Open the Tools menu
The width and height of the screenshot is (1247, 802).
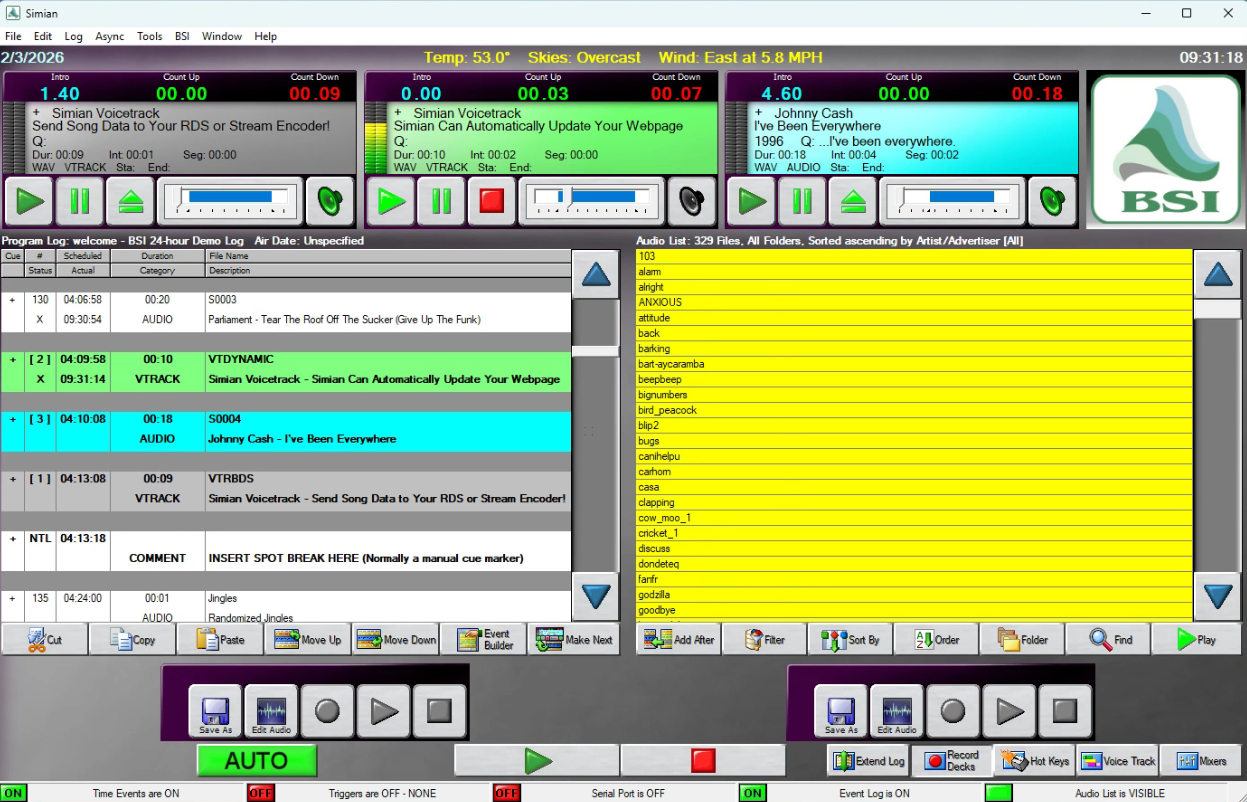pos(149,36)
